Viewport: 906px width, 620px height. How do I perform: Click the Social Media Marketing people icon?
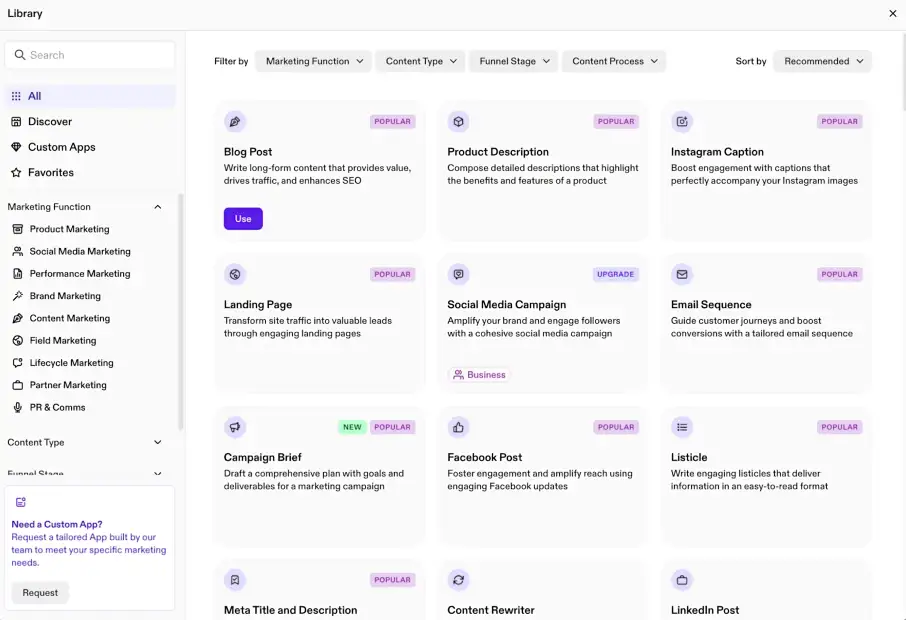tap(18, 251)
